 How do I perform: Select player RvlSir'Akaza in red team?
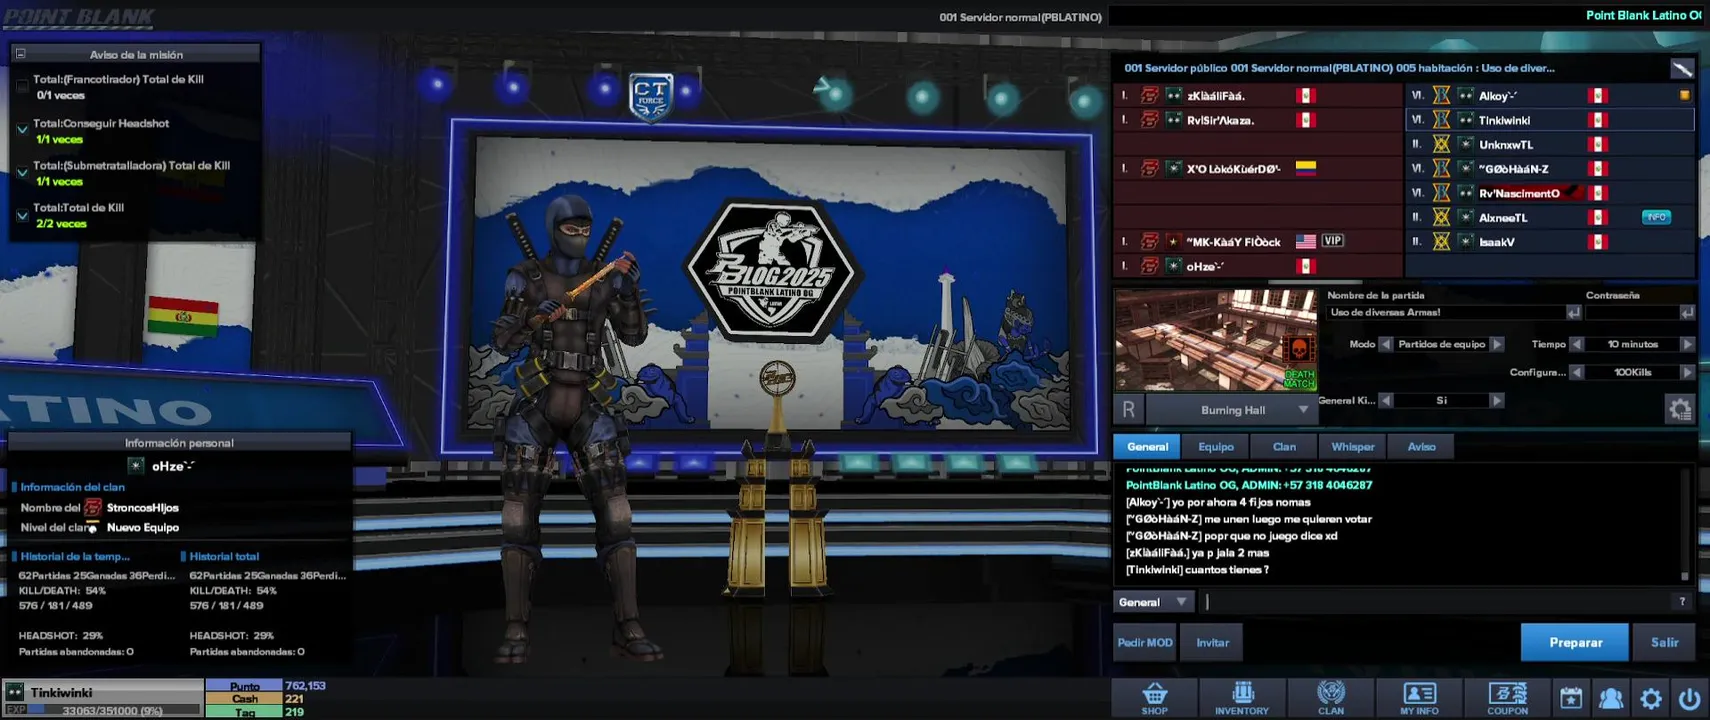pos(1258,120)
